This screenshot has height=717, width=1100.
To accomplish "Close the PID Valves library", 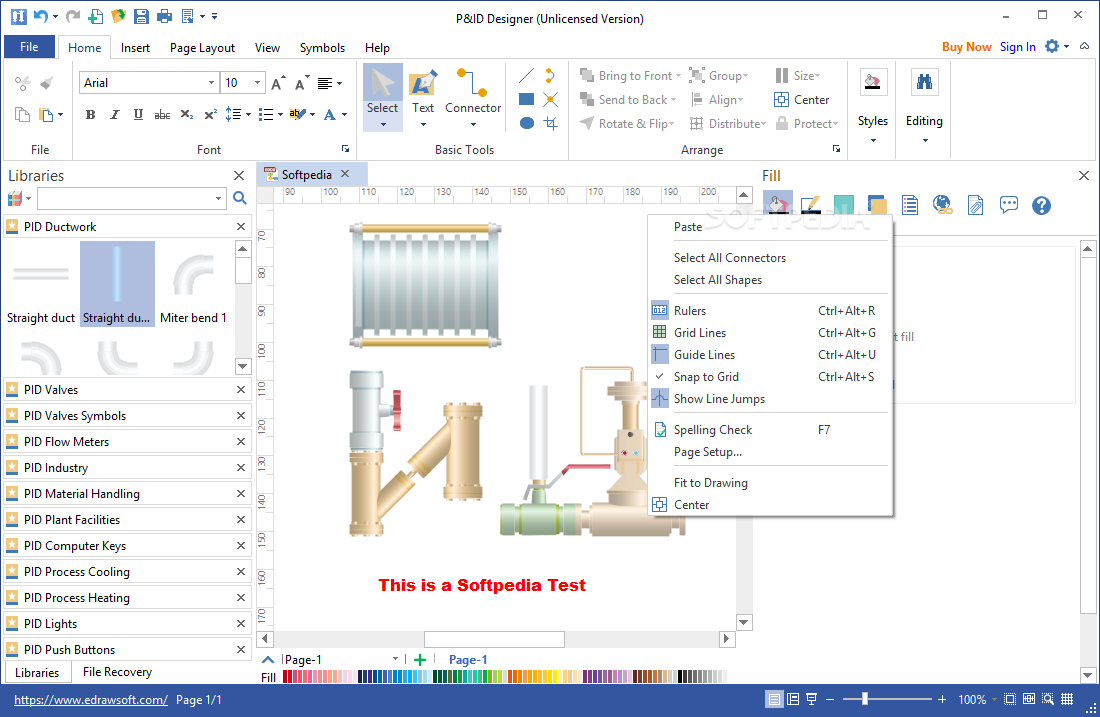I will tap(241, 389).
